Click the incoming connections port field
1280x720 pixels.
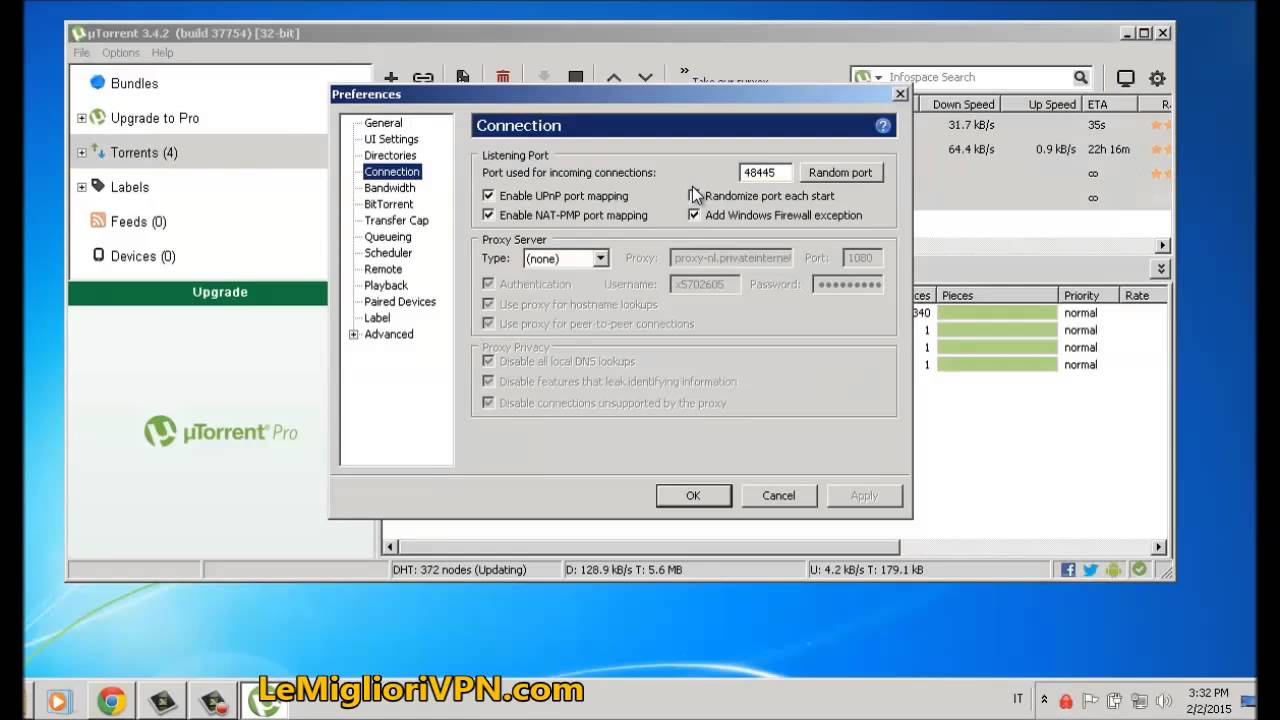766,173
